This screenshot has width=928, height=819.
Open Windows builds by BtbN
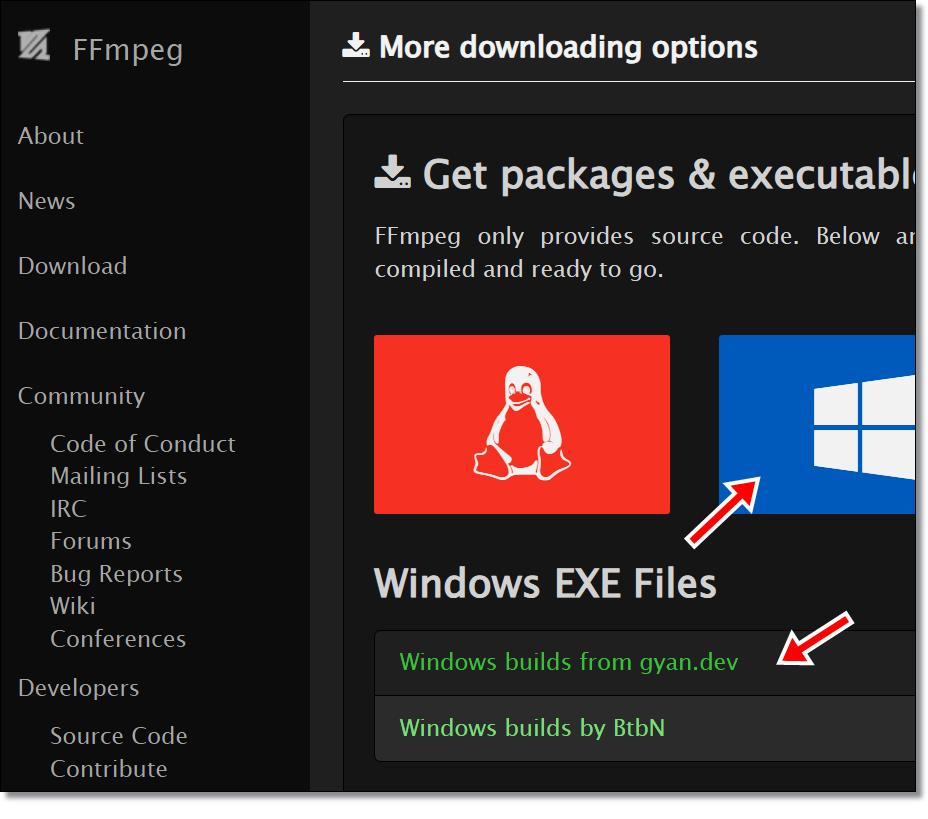pyautogui.click(x=533, y=728)
